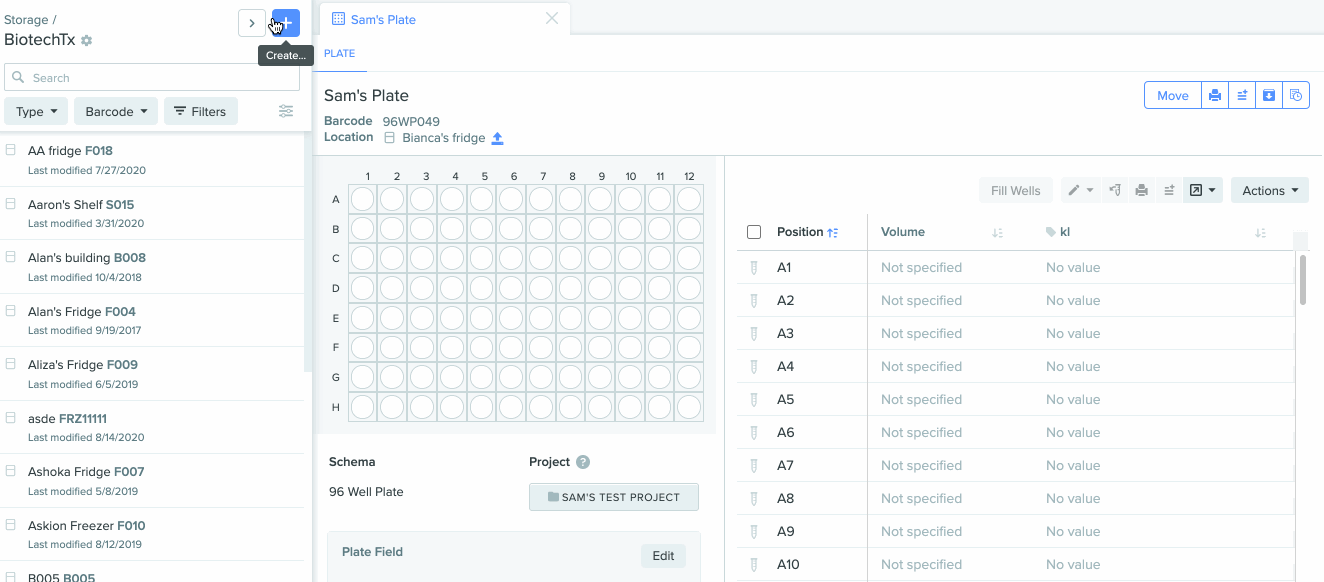This screenshot has height=582, width=1324.
Task: Open plate history clock icon
Action: (1296, 95)
